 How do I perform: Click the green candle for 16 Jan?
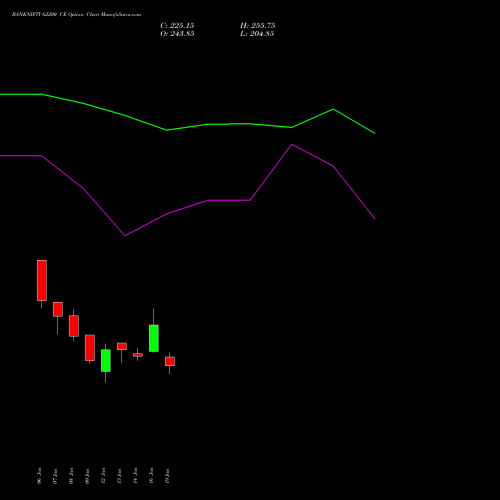pyautogui.click(x=154, y=338)
